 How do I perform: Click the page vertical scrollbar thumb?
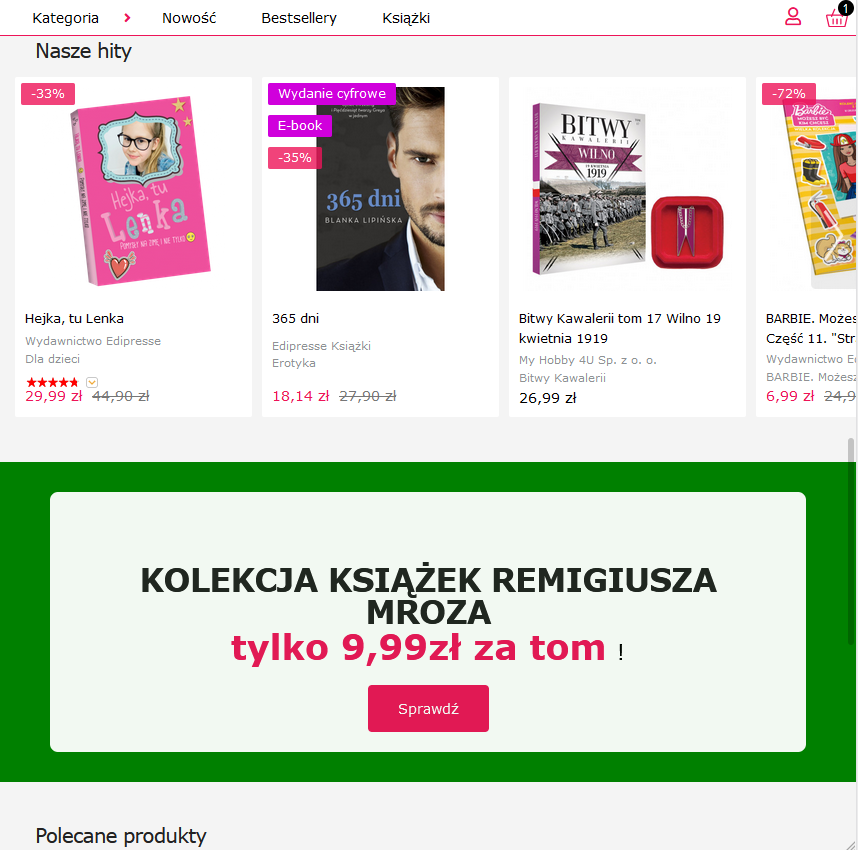click(x=851, y=450)
